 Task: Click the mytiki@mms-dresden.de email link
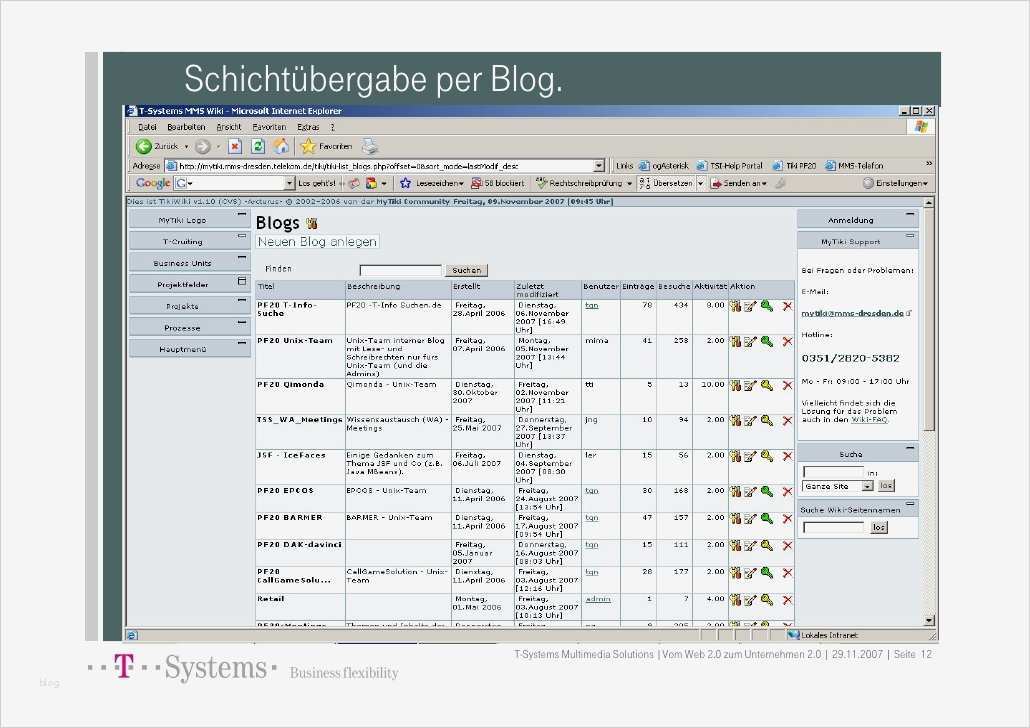[x=852, y=313]
